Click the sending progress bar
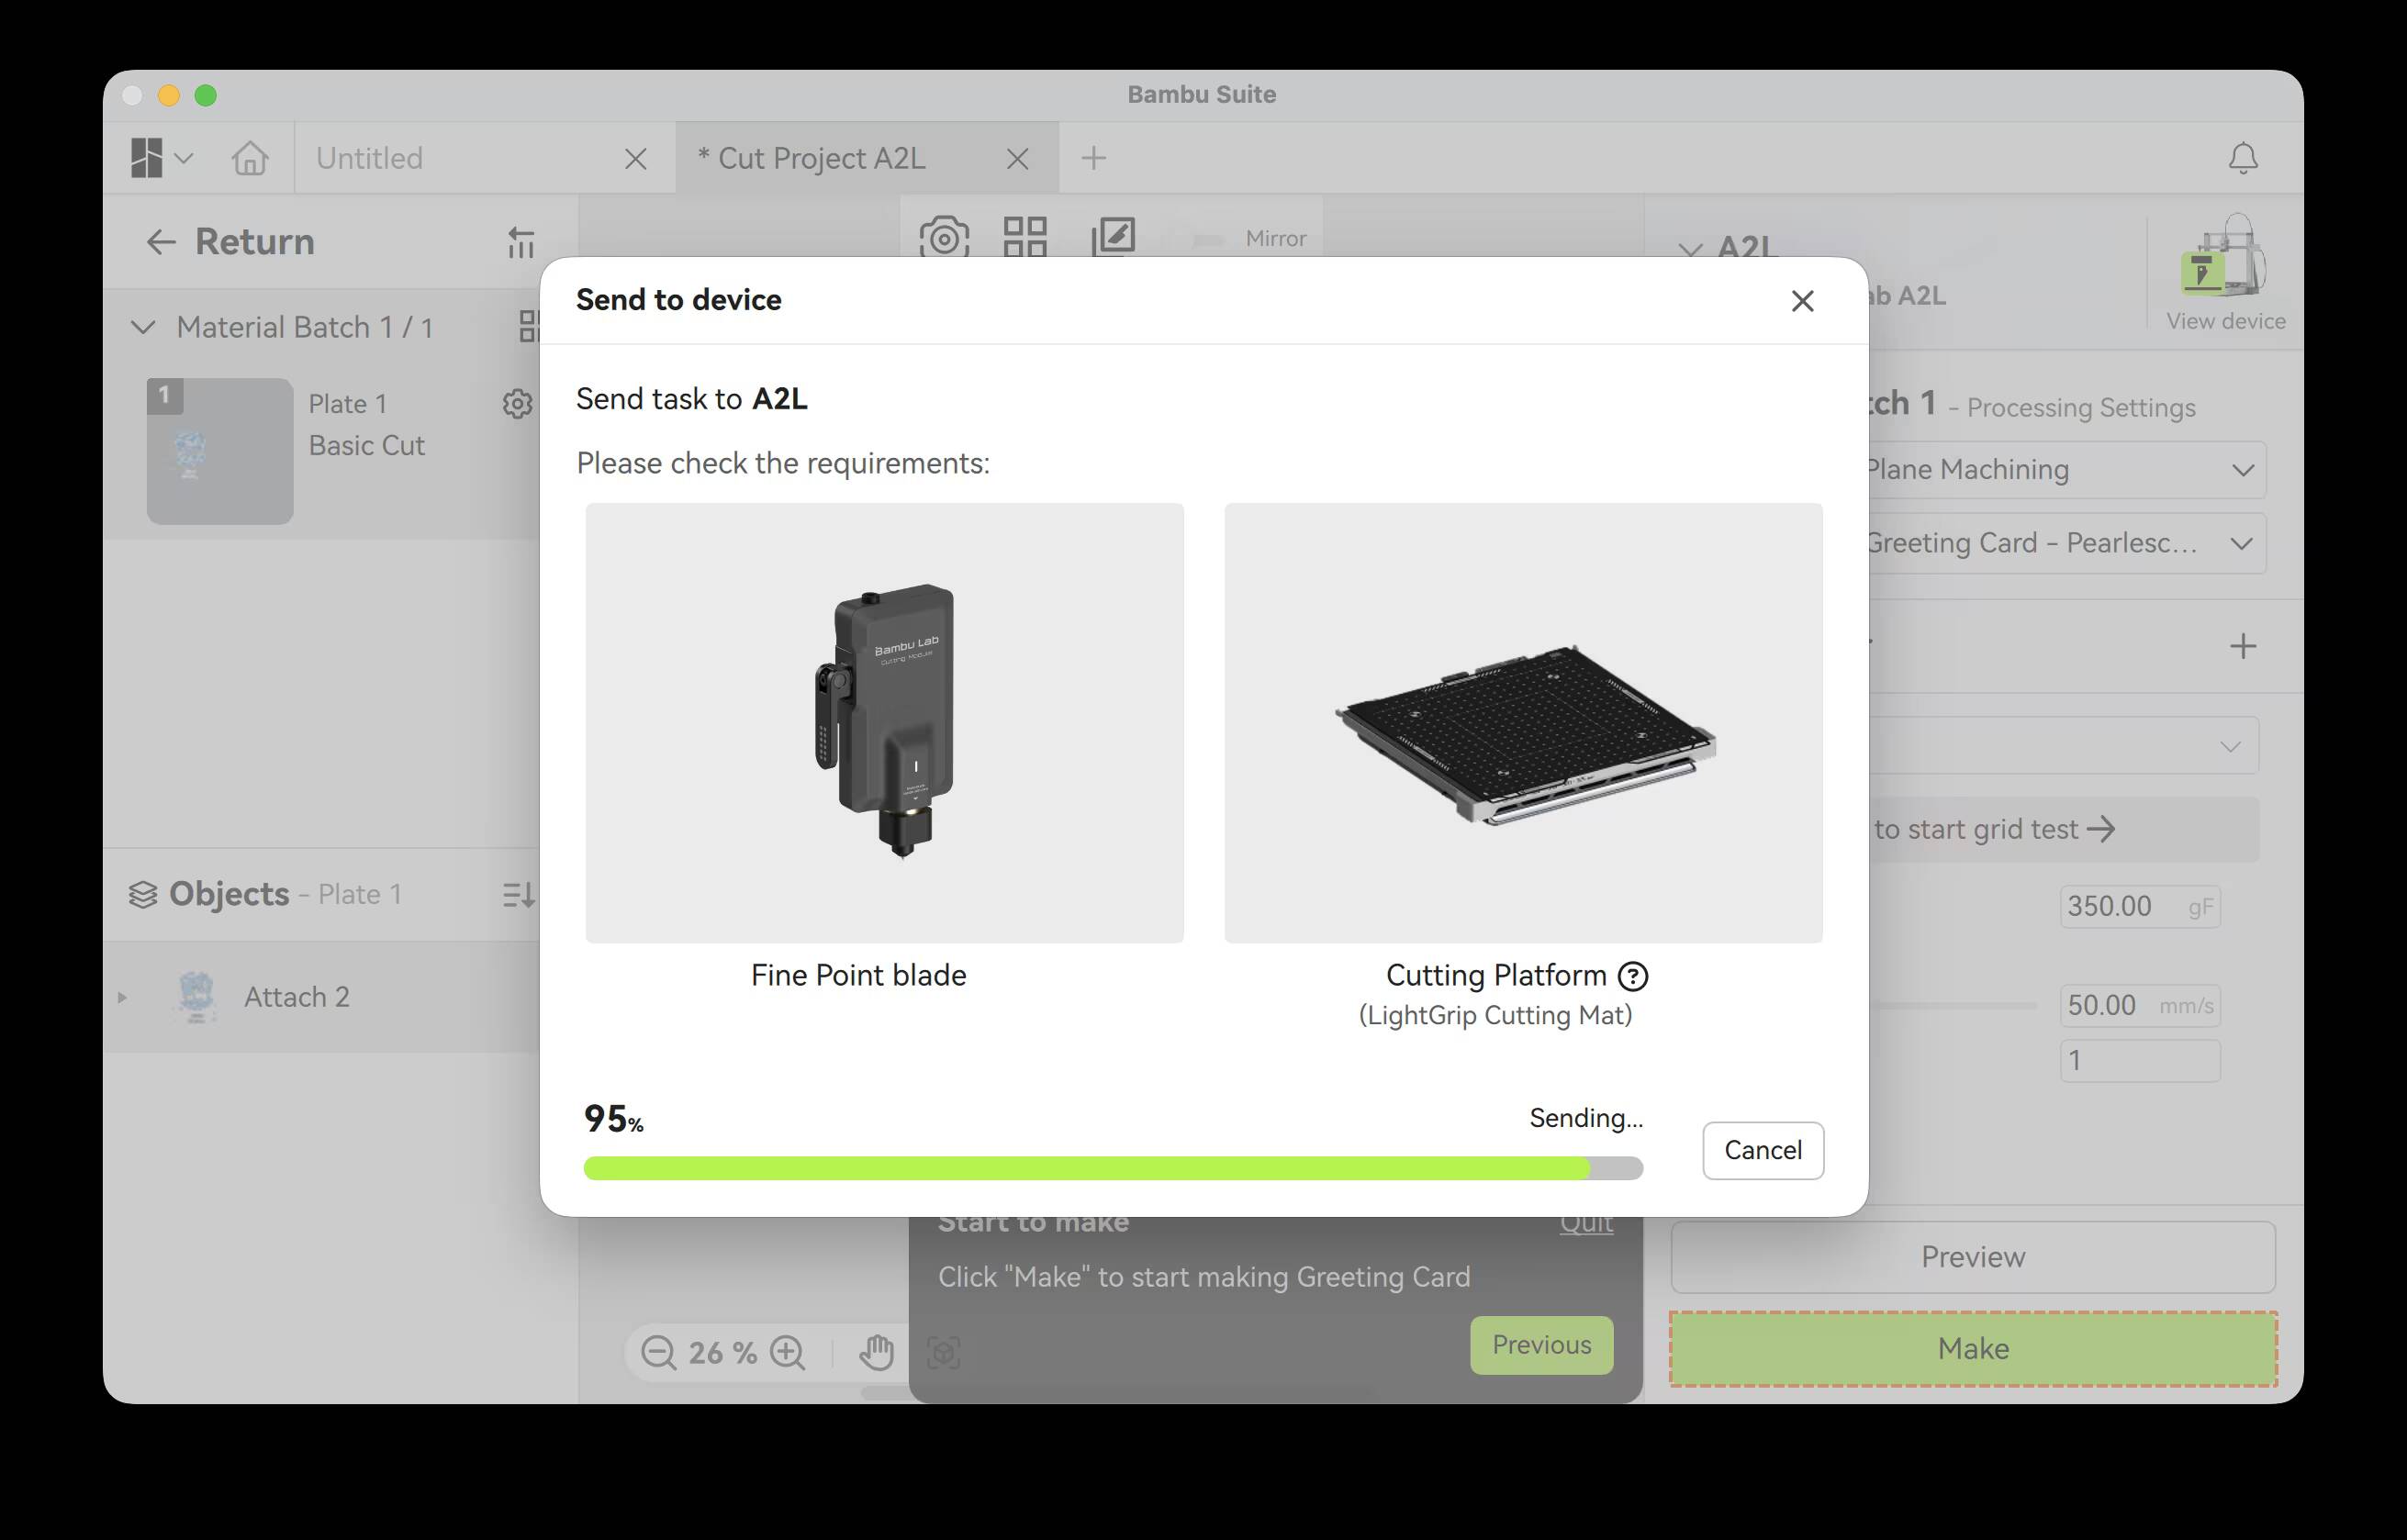Screen dimensions: 2407x1540 point(1113,1168)
